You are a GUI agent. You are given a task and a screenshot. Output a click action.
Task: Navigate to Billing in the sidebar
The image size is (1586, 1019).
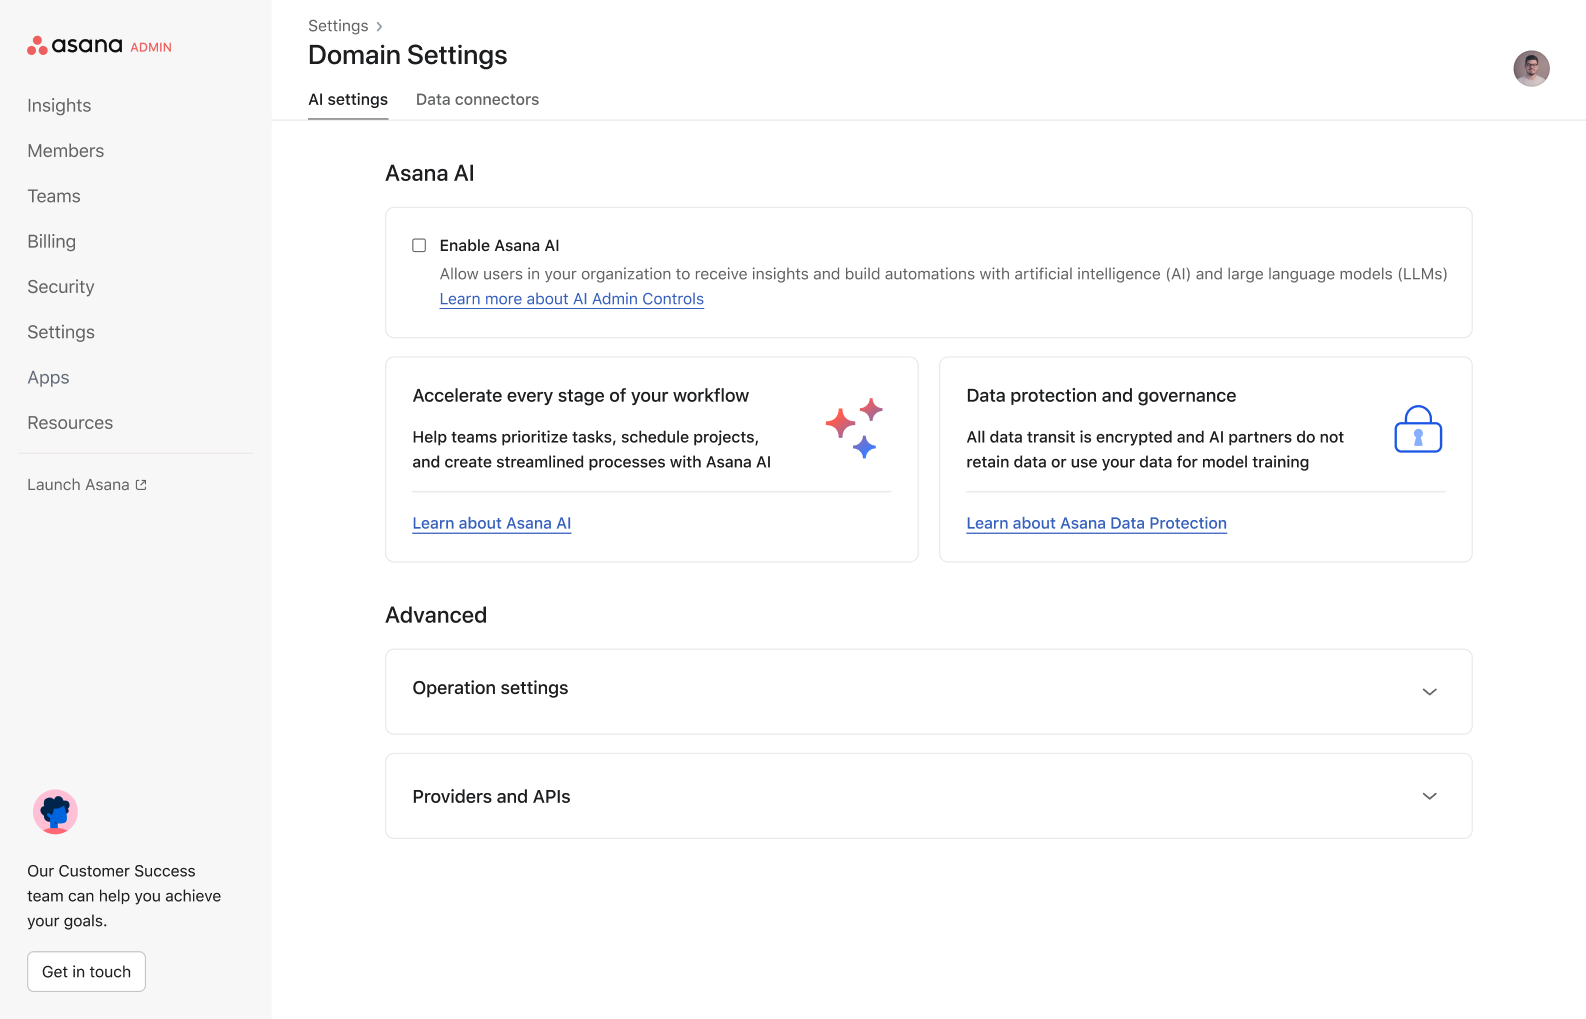tap(52, 242)
